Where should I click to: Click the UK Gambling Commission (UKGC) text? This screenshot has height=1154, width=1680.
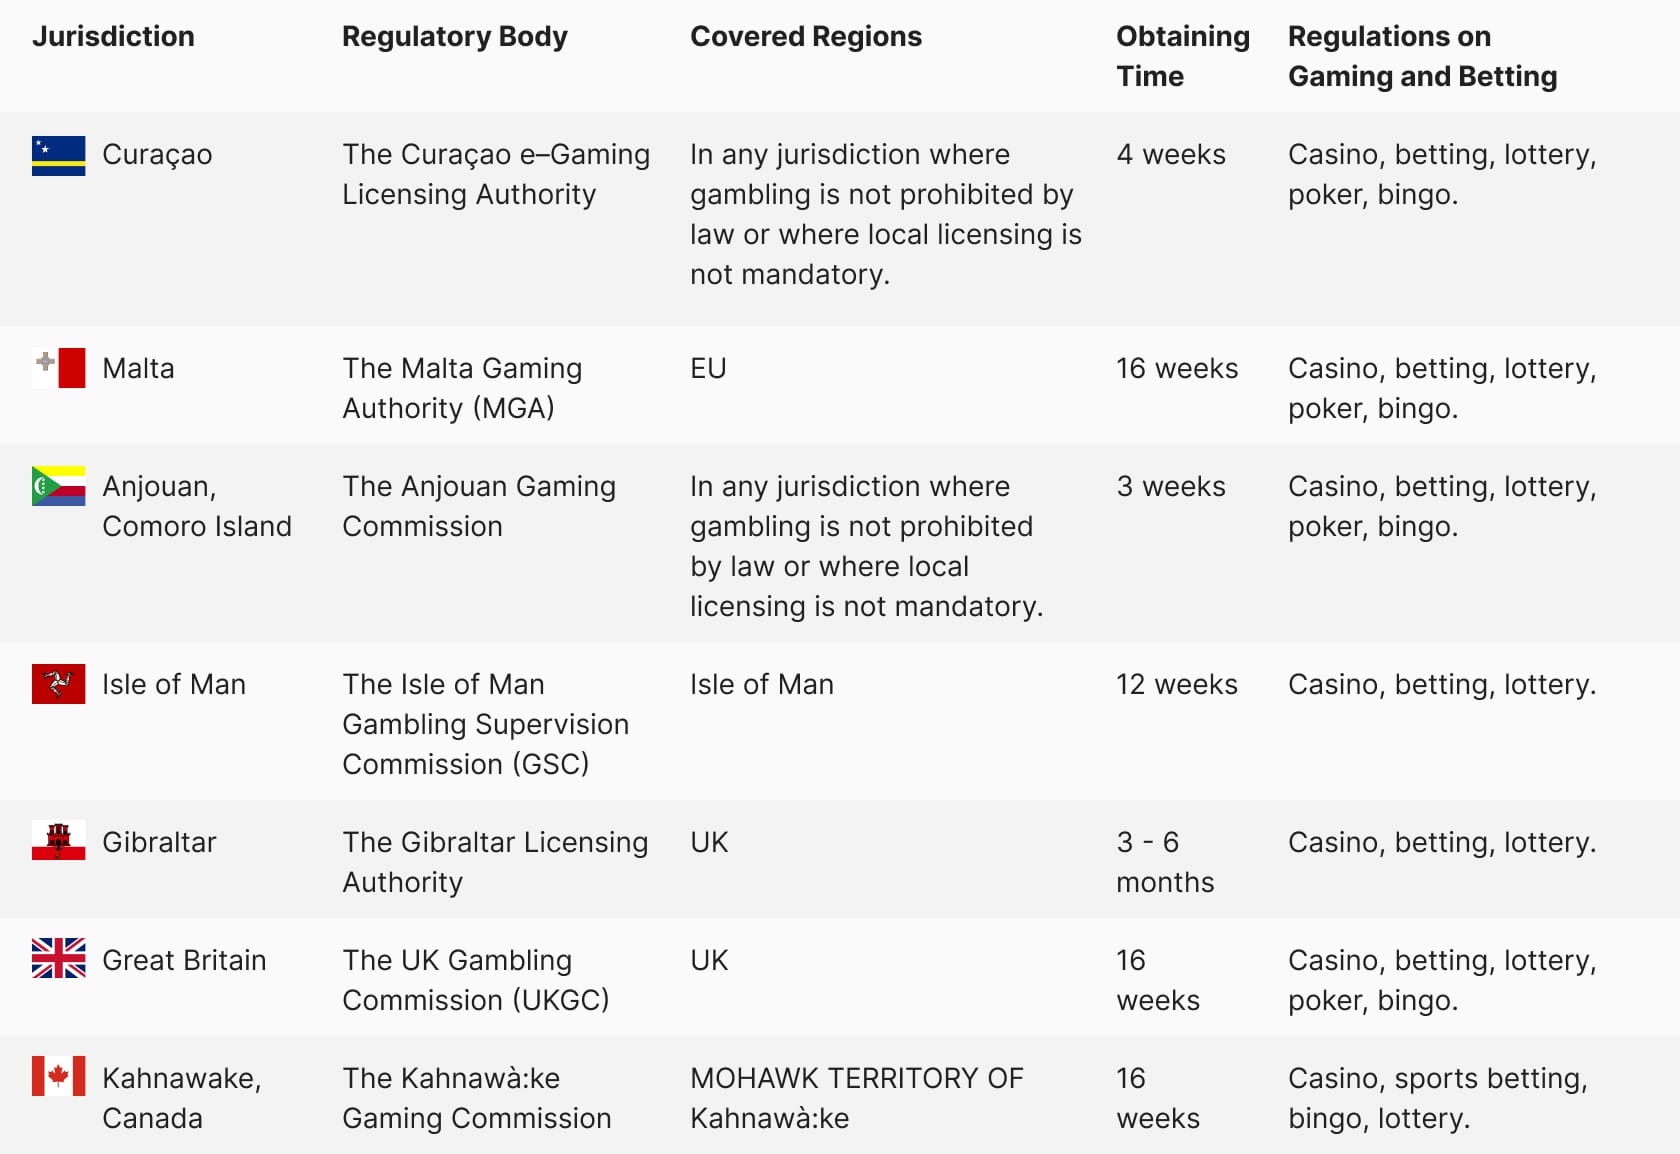(x=476, y=980)
